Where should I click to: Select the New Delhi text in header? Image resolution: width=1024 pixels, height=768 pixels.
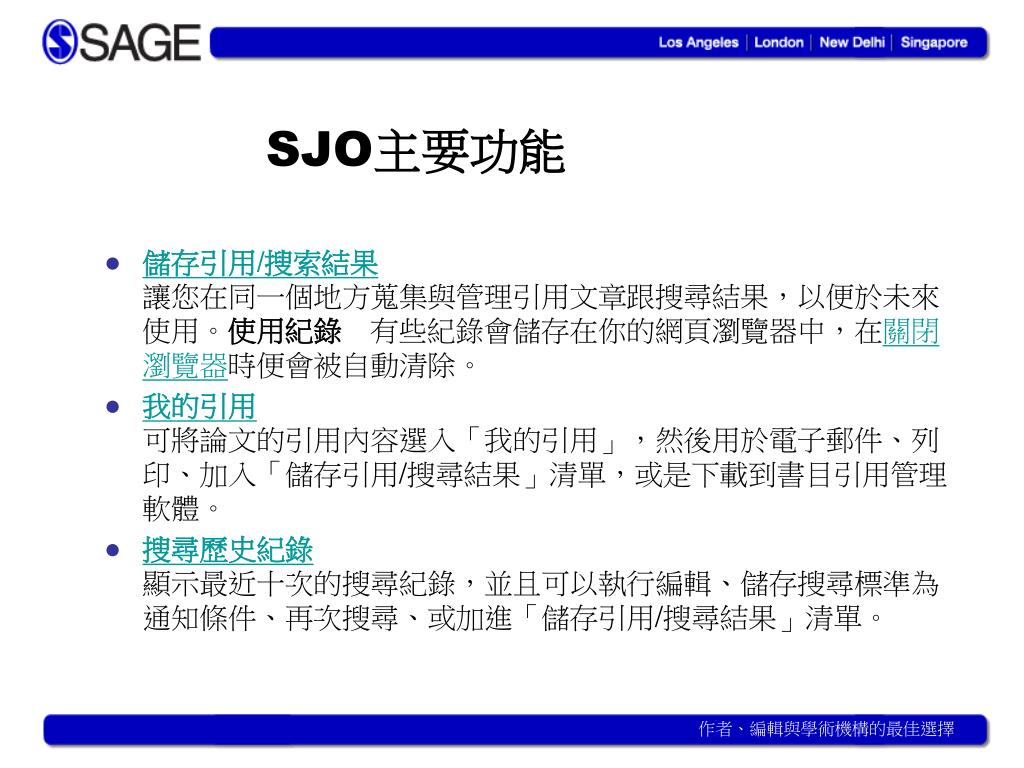(x=852, y=42)
